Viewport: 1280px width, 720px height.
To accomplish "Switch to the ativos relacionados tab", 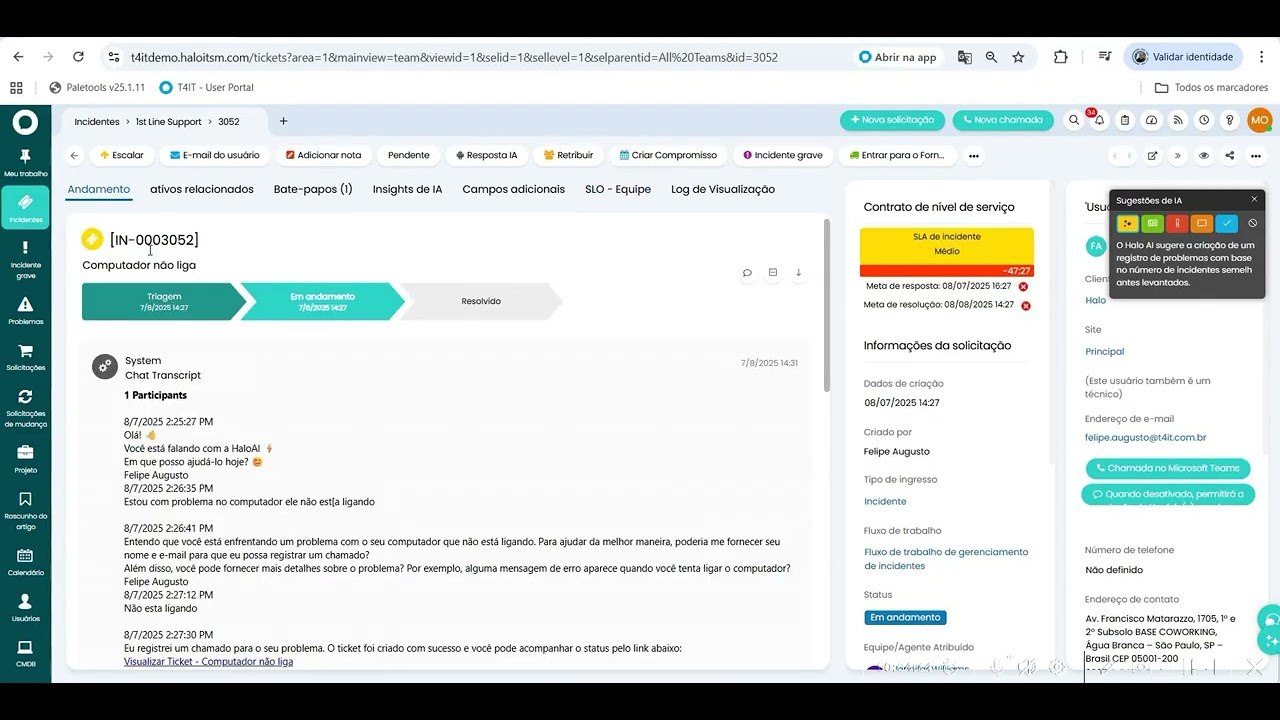I will point(202,189).
